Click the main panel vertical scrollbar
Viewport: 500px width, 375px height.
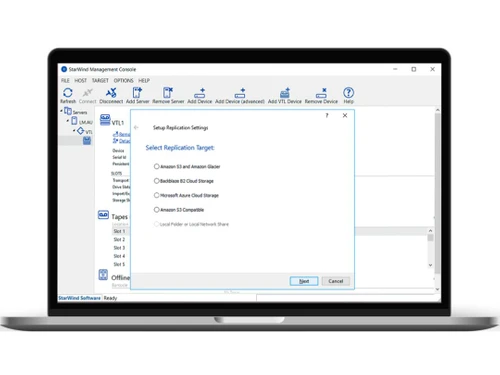[437, 193]
